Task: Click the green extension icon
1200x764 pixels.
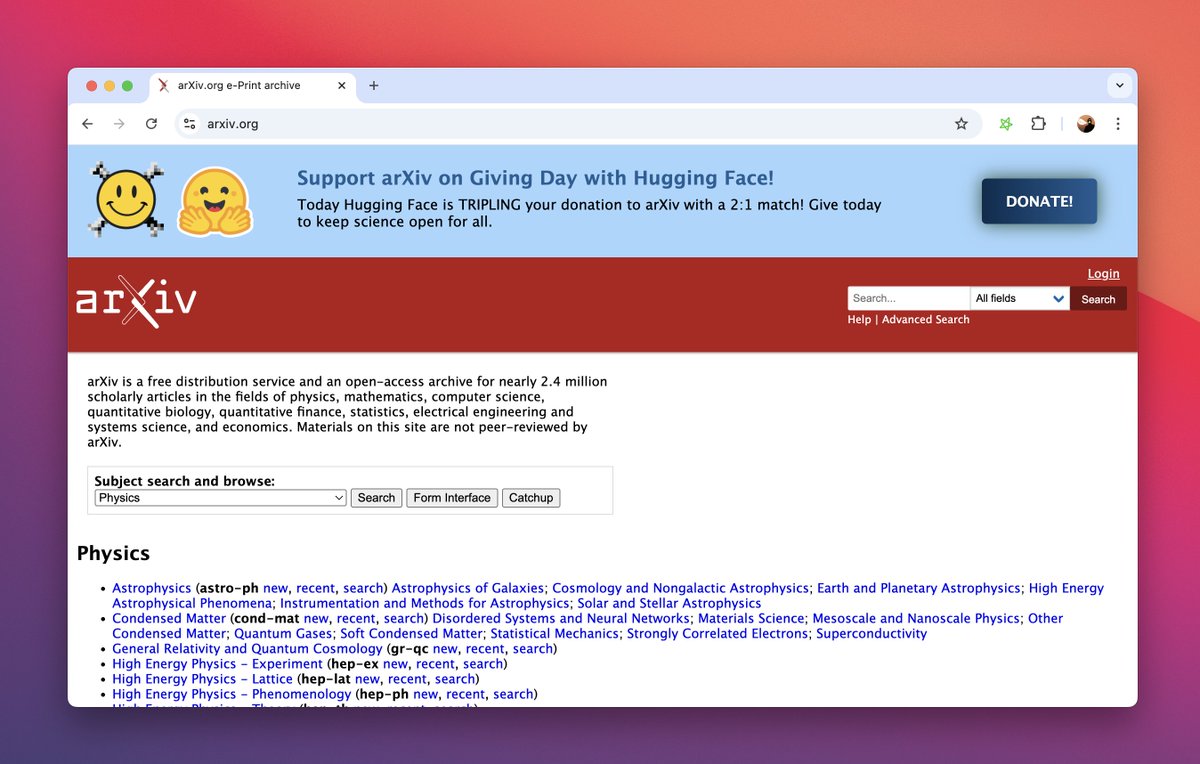Action: tap(1005, 123)
